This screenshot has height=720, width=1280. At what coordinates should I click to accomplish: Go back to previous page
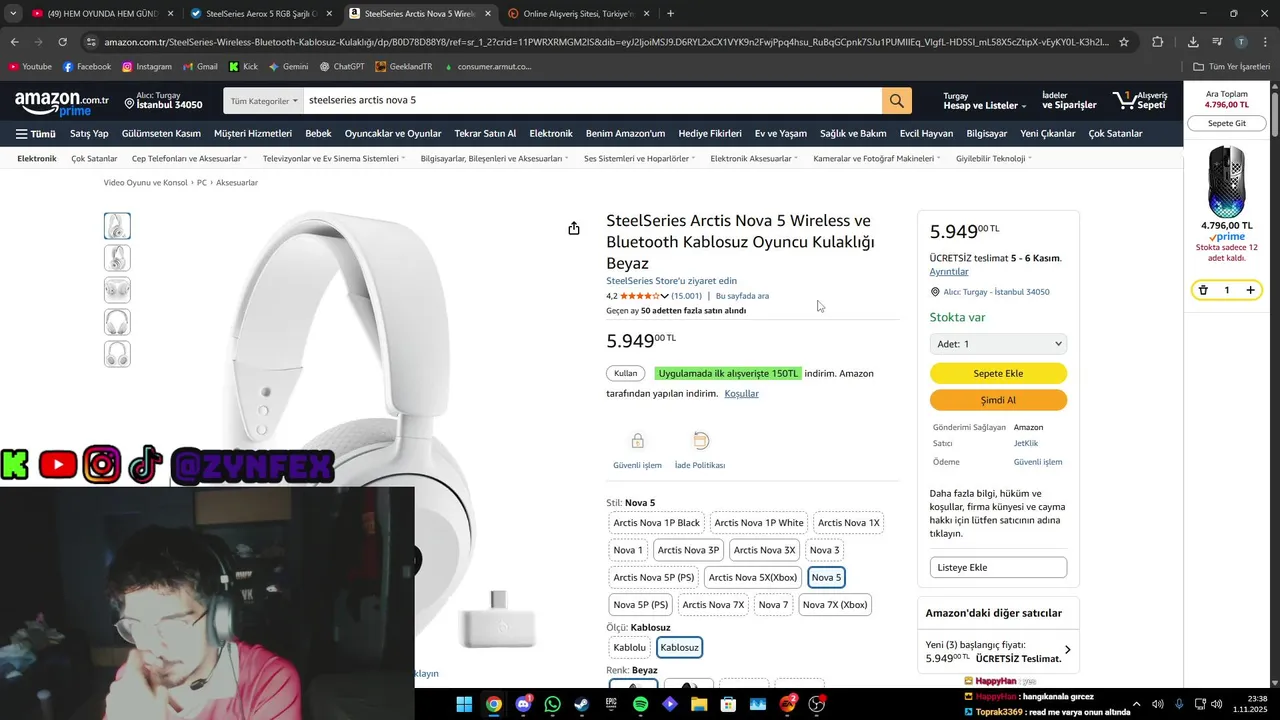pyautogui.click(x=14, y=42)
